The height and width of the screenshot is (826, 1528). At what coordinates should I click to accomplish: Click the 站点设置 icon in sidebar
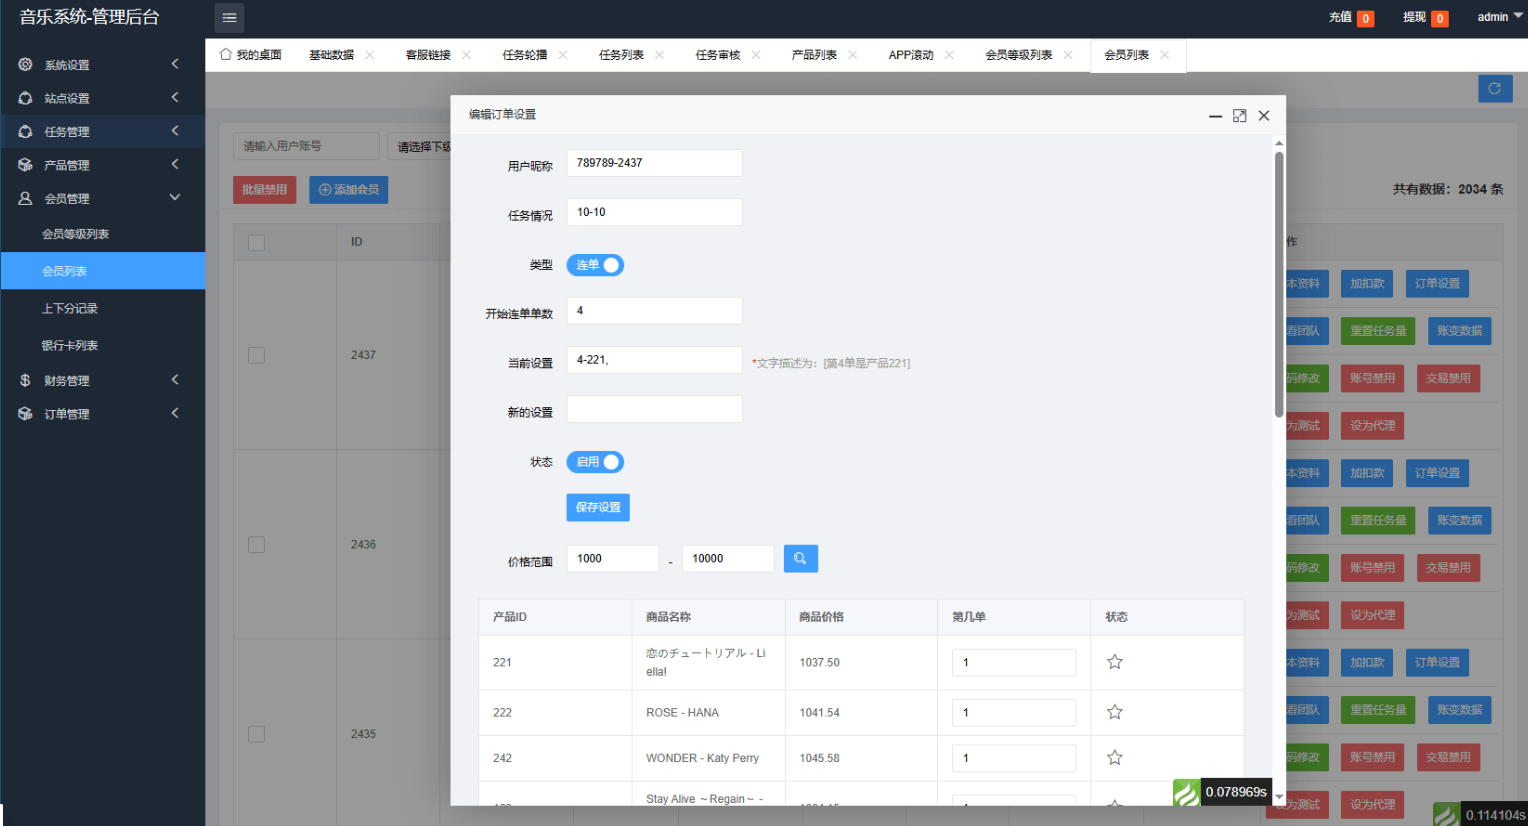[26, 98]
